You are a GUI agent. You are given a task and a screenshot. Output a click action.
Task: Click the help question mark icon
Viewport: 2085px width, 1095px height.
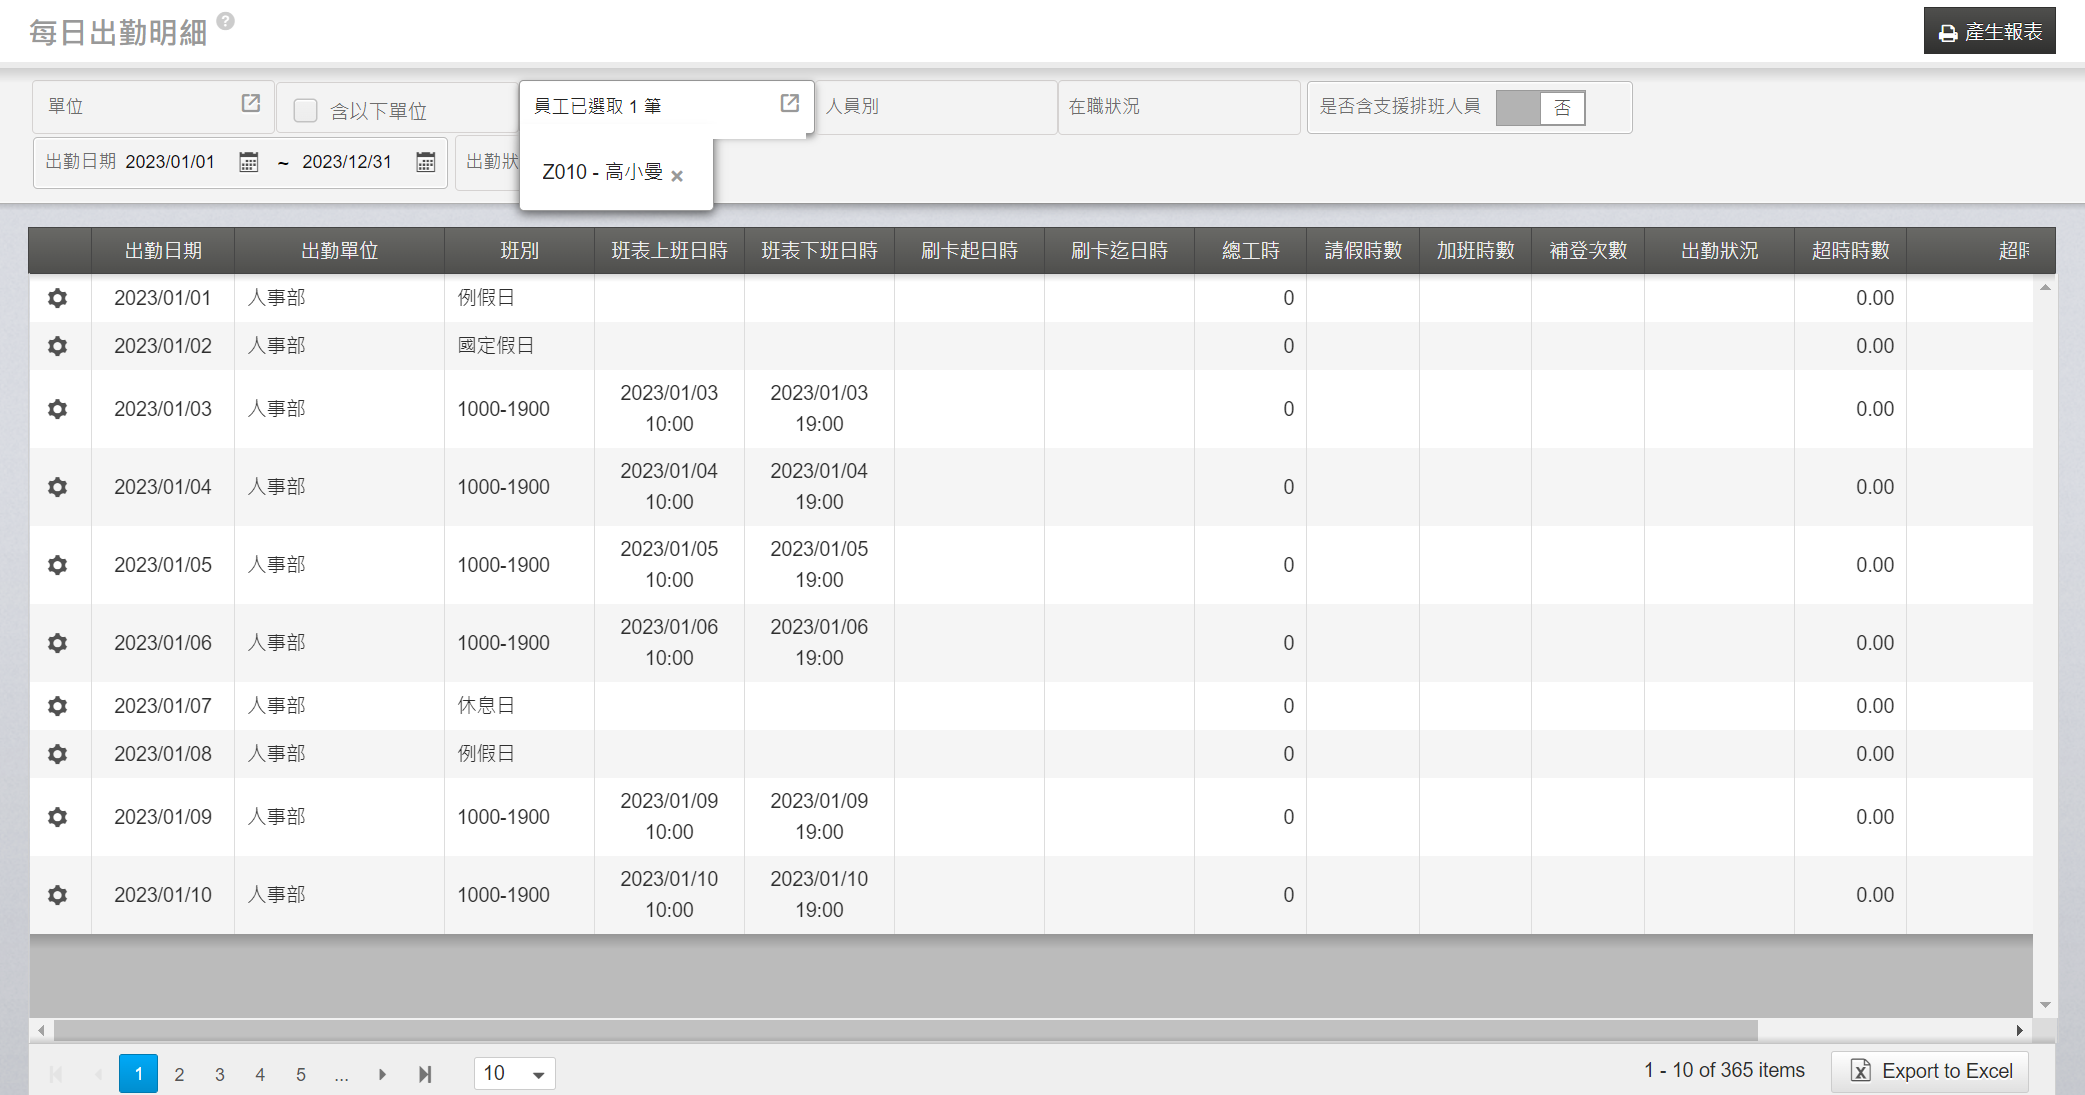point(226,21)
